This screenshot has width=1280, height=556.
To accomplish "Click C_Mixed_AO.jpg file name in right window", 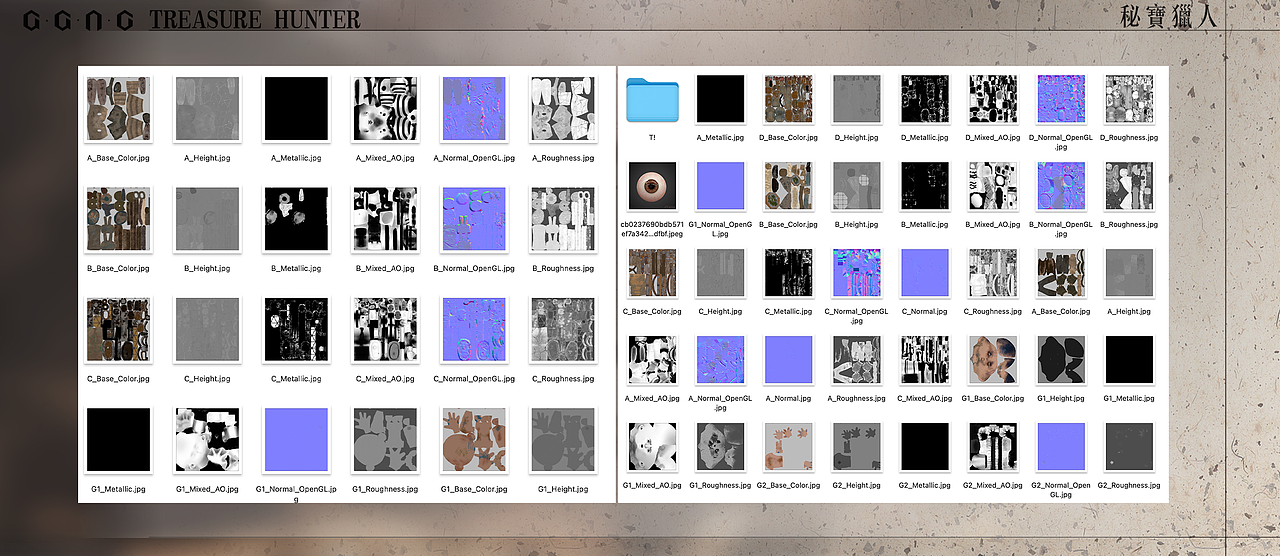I will pyautogui.click(x=924, y=398).
